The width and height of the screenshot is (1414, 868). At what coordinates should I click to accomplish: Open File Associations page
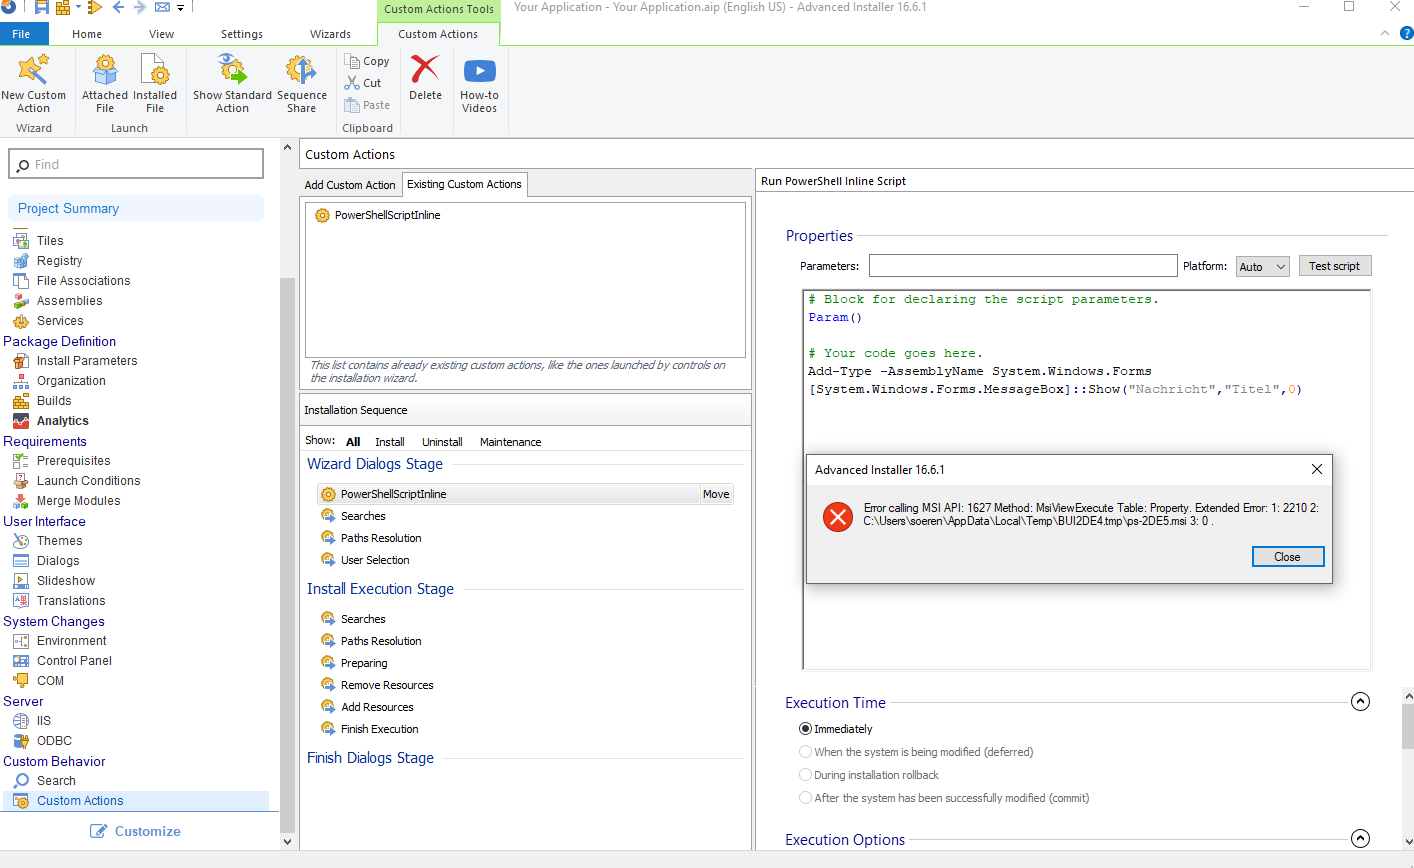click(x=83, y=281)
